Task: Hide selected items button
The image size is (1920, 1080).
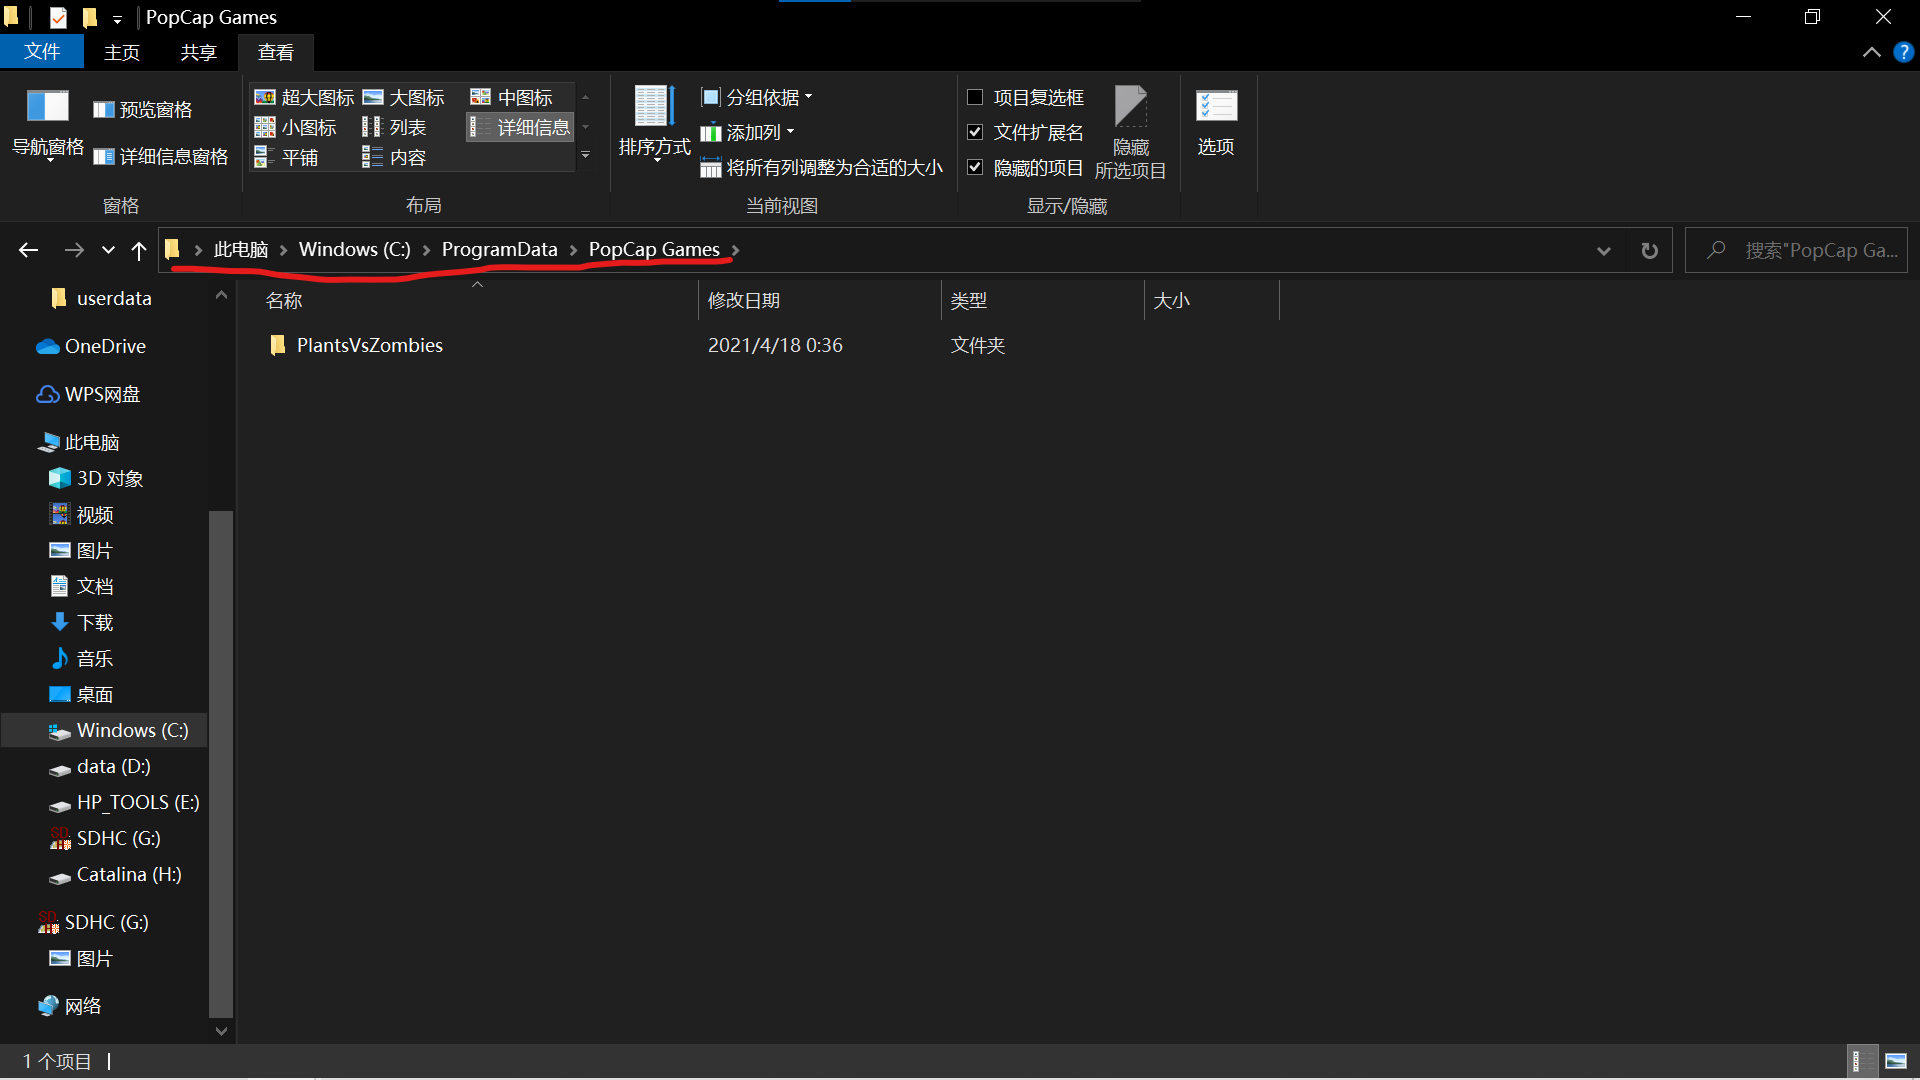Action: [1131, 132]
